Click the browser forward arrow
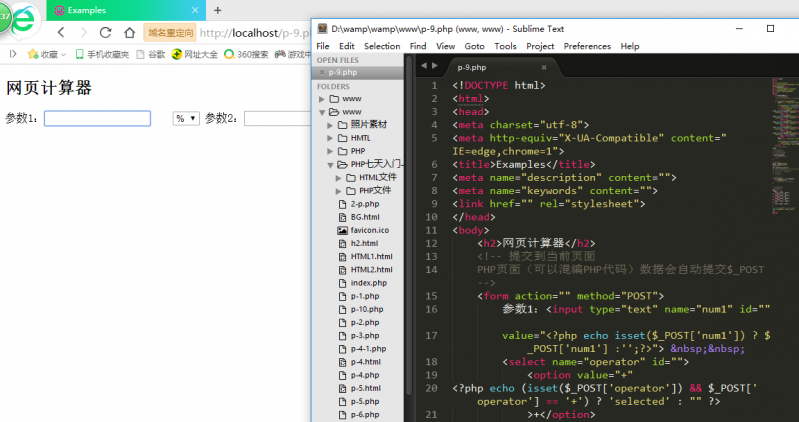Image resolution: width=799 pixels, height=422 pixels. (82, 32)
